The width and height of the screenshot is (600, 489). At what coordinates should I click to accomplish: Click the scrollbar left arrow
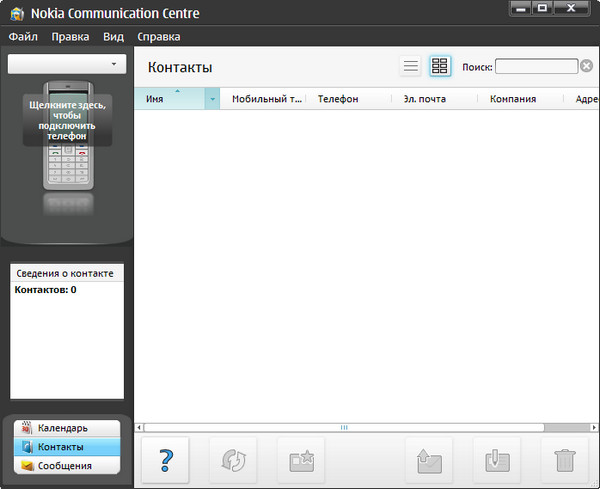(139, 427)
